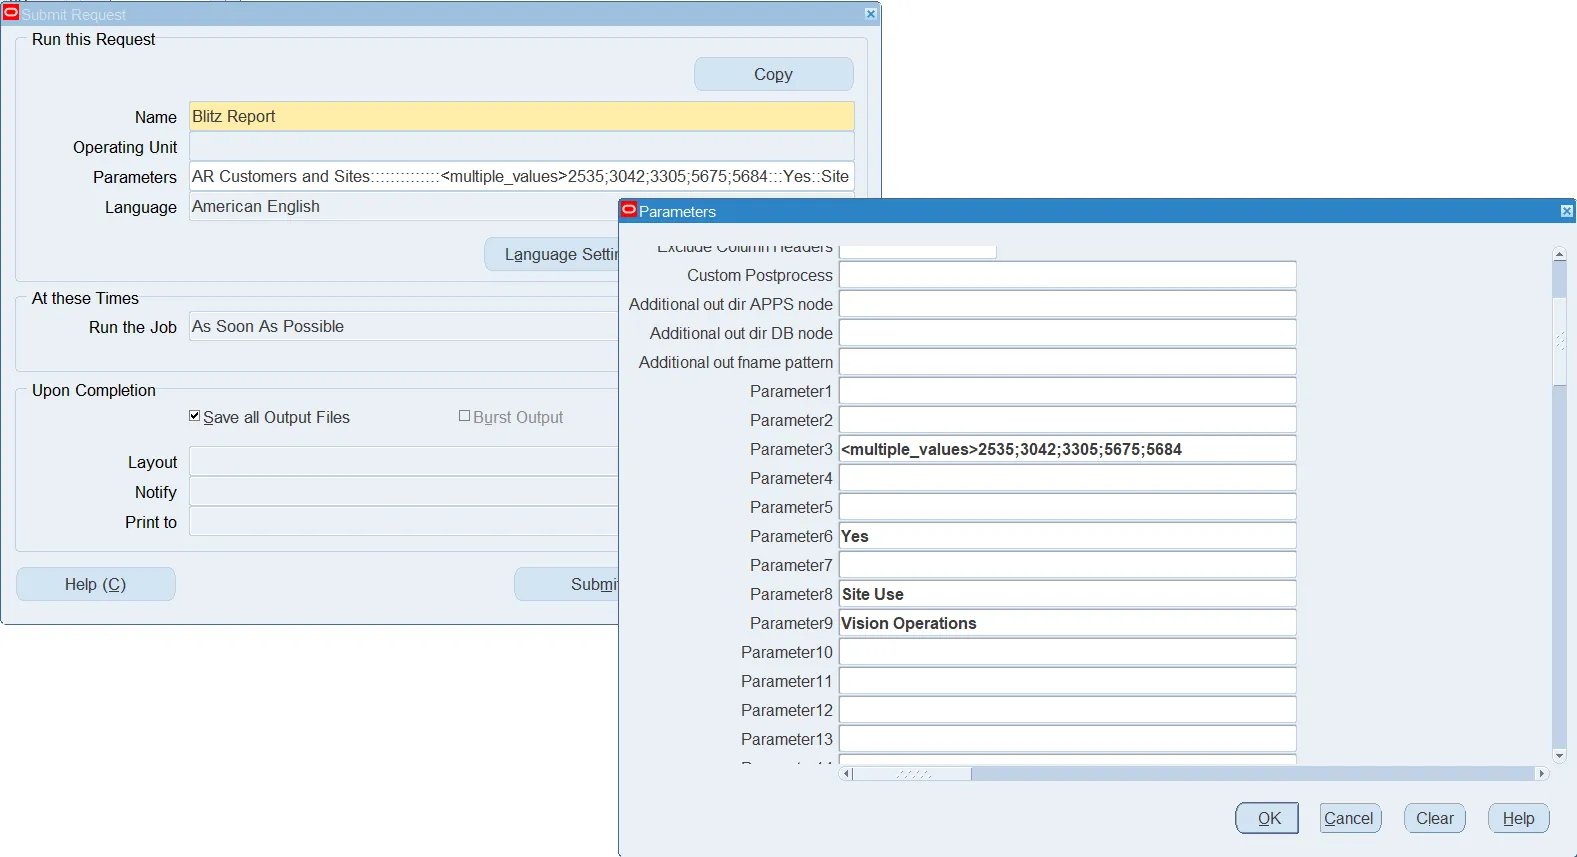Screen dimensions: 1577x857
Task: Click the Copy button in Submit Request
Action: (x=774, y=74)
